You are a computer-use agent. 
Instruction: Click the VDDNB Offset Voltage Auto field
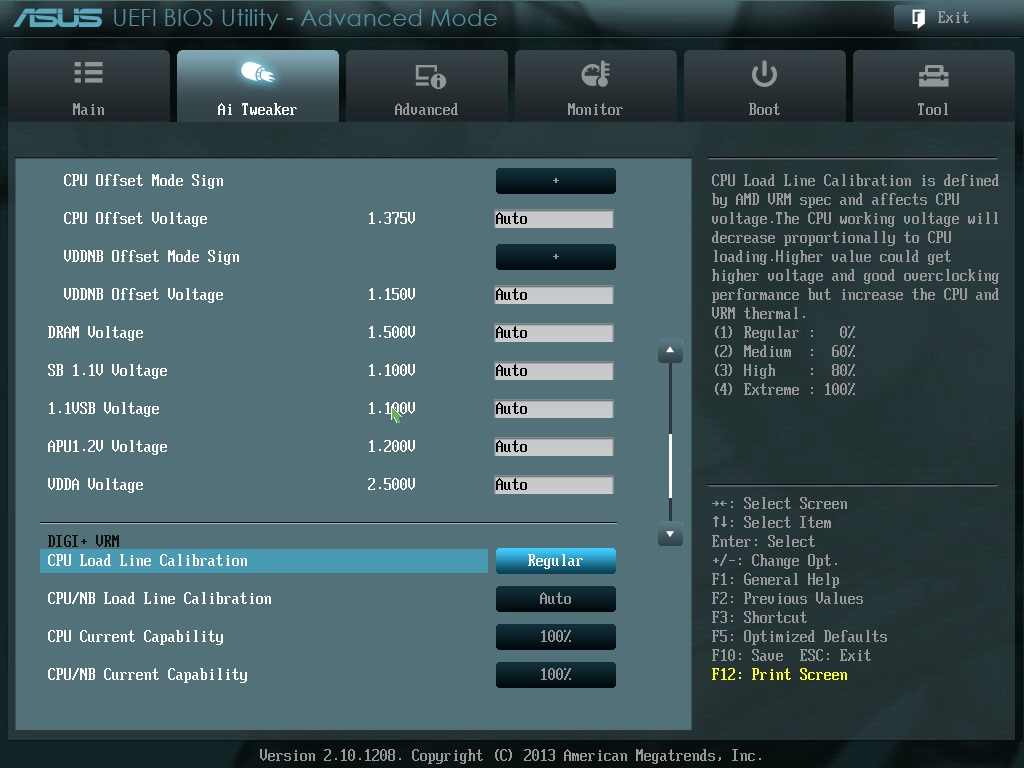[x=554, y=295]
